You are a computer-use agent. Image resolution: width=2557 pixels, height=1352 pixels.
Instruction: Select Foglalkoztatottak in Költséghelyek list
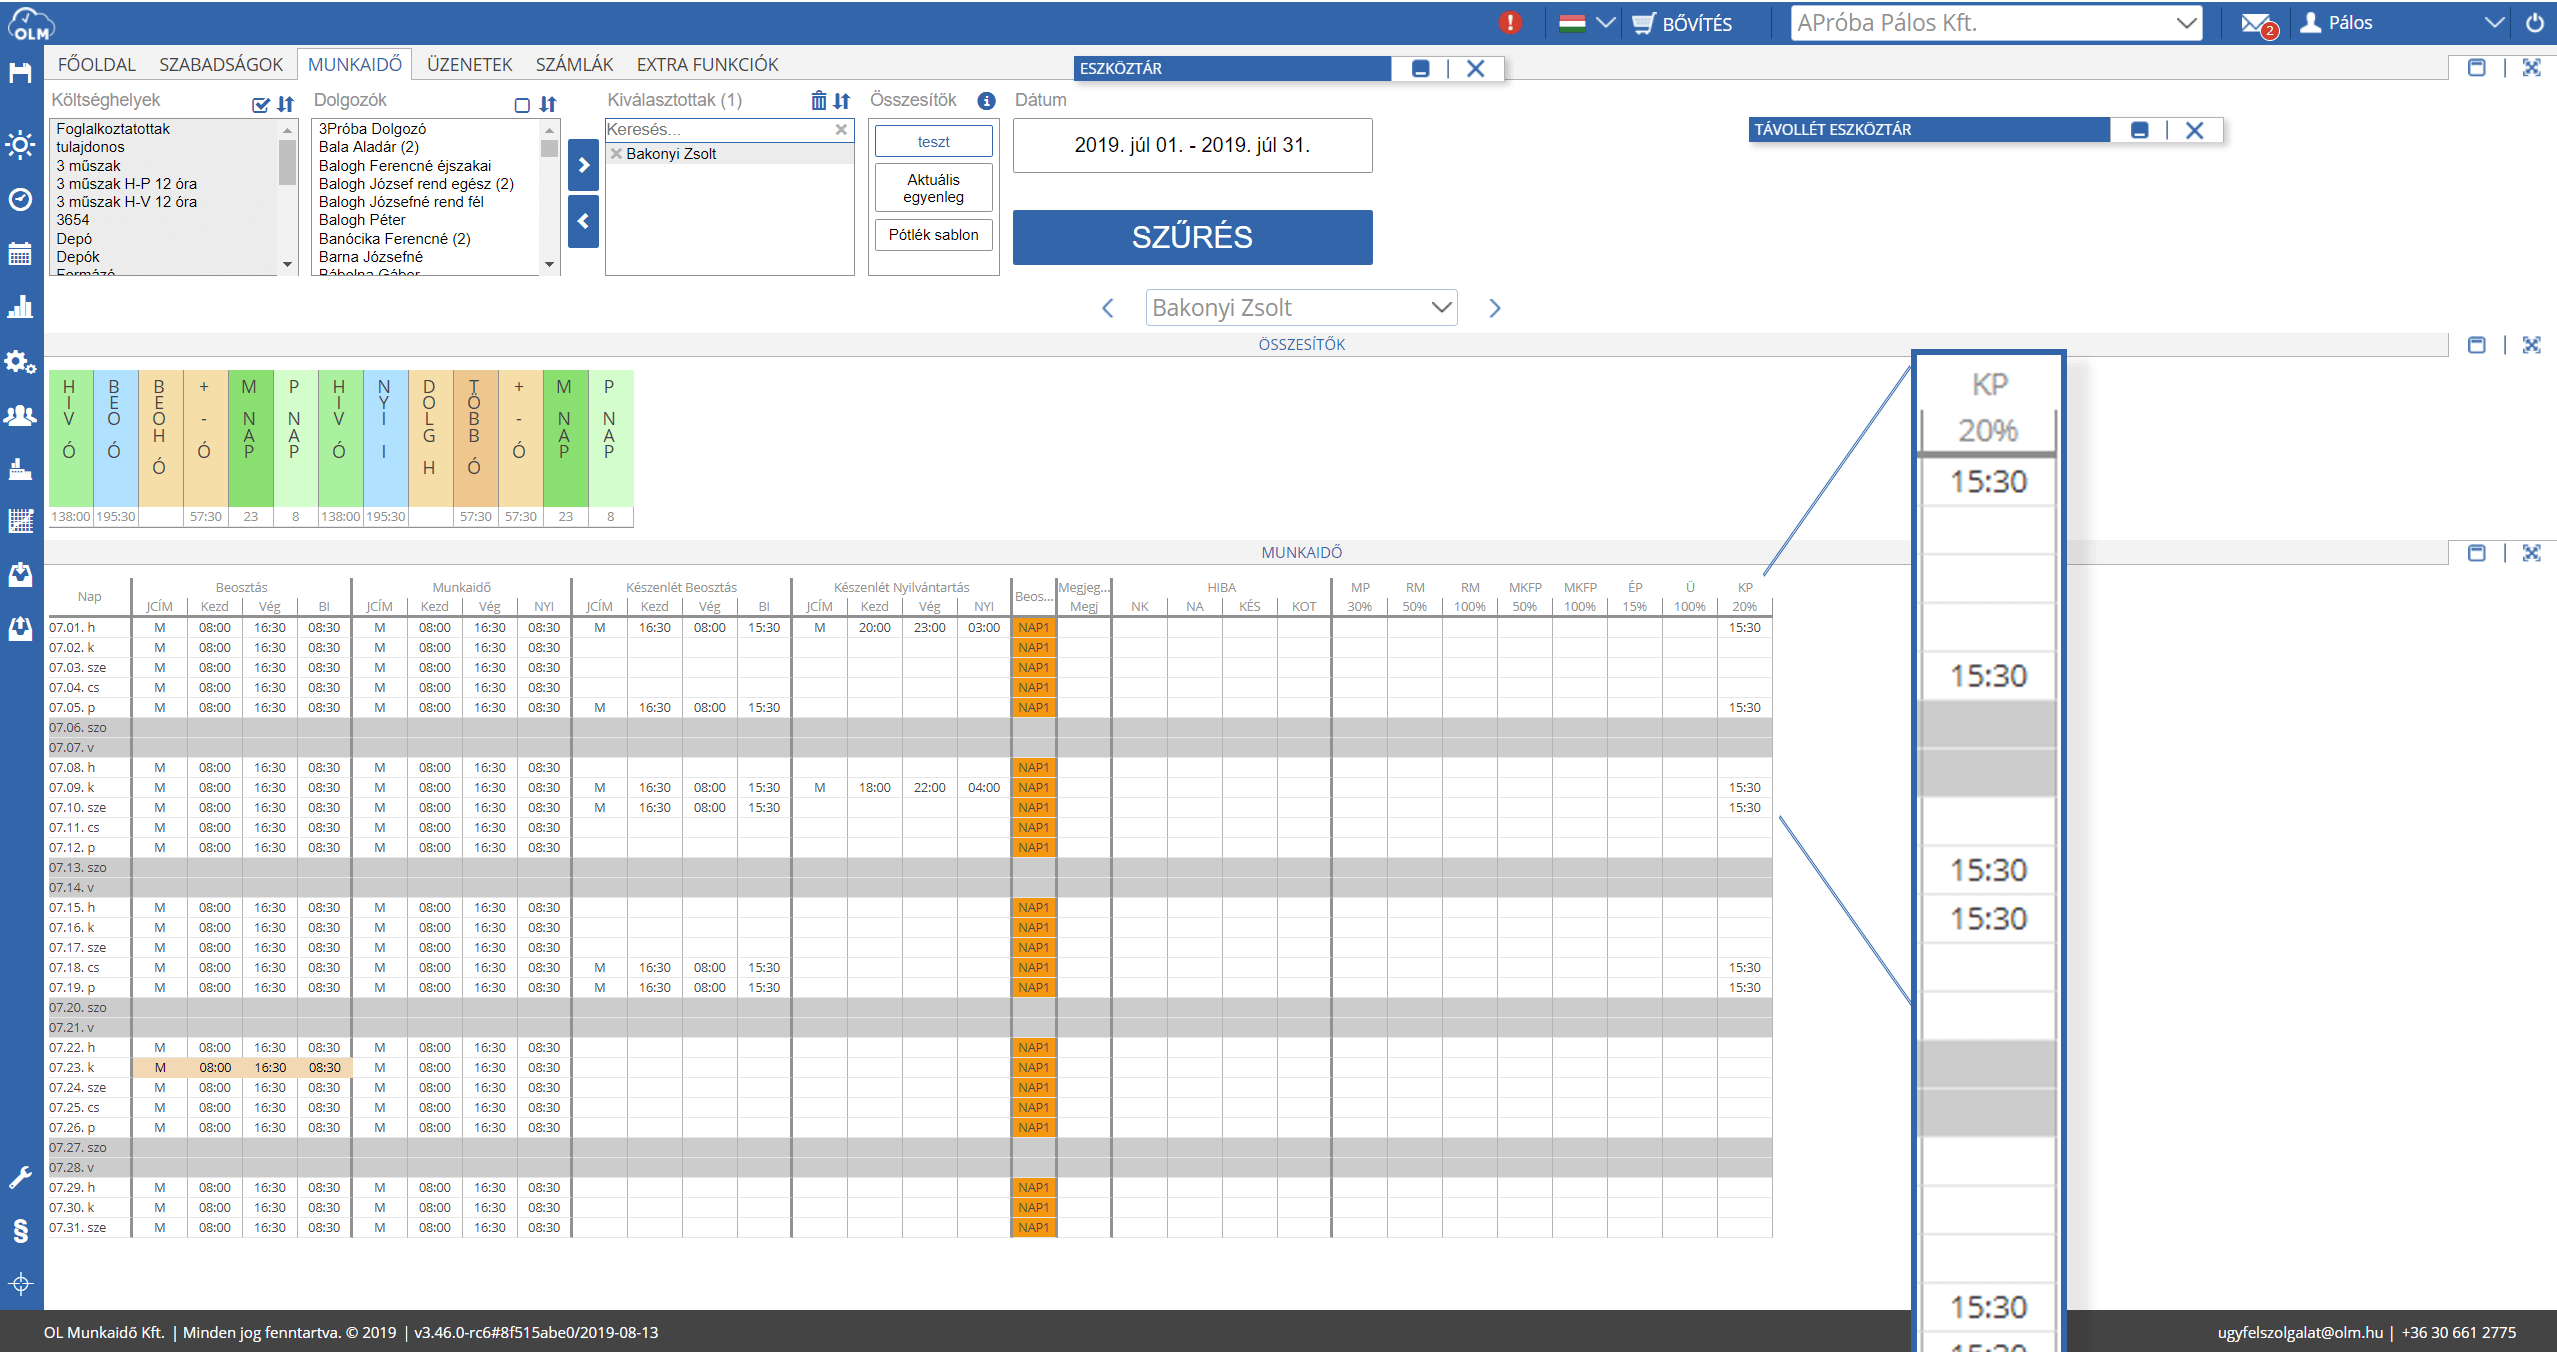[113, 129]
